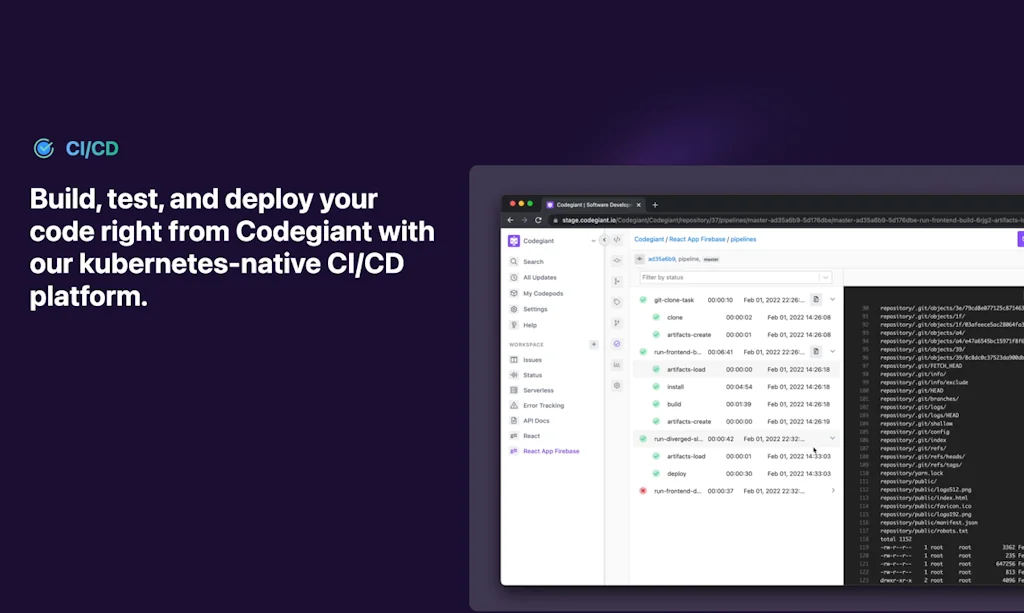Click the CI/CD checkmark logo icon
This screenshot has width=1024, height=613.
(x=44, y=149)
